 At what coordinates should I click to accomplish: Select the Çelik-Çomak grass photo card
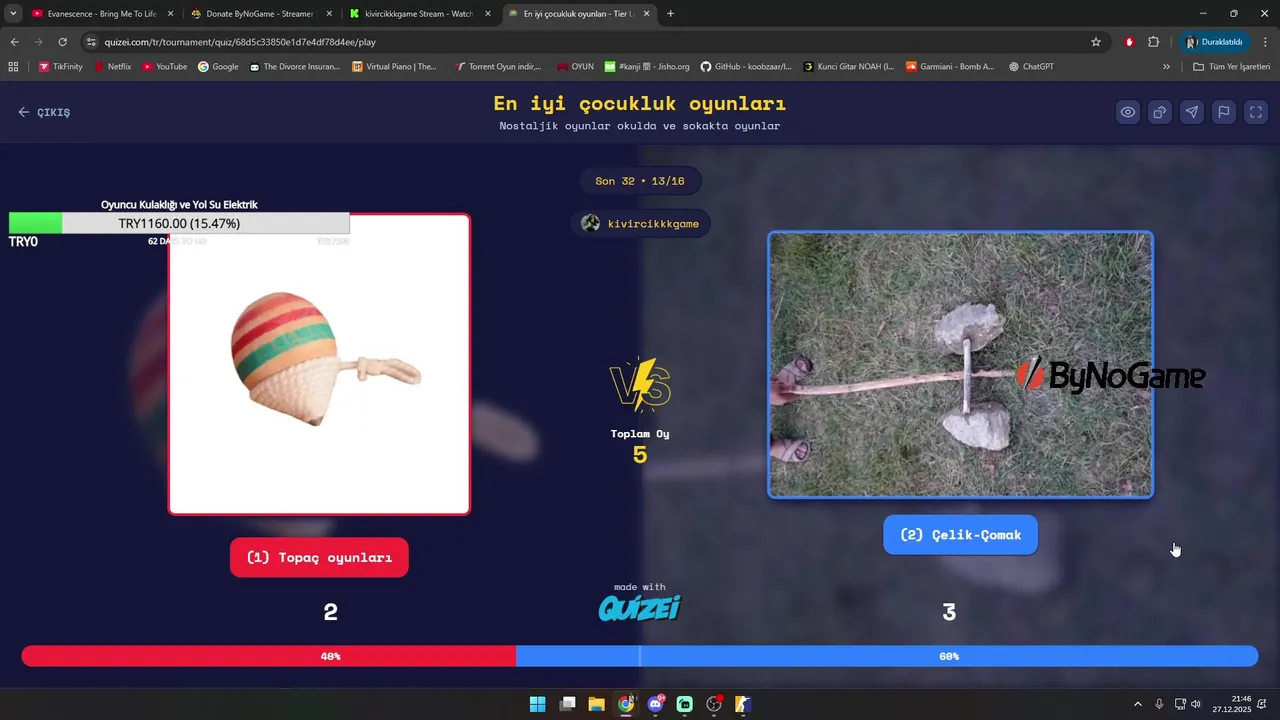[960, 365]
